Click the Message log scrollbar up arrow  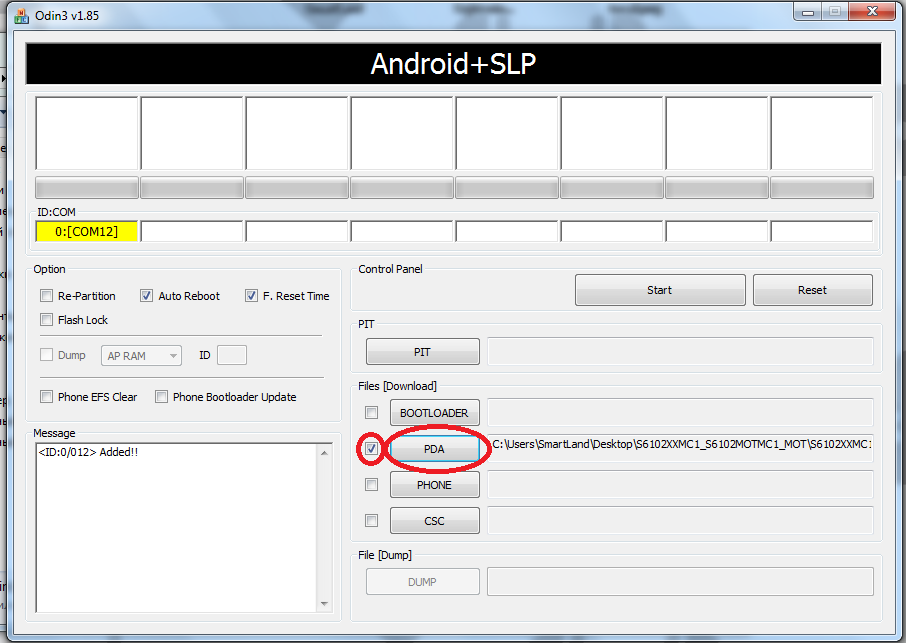(x=324, y=454)
